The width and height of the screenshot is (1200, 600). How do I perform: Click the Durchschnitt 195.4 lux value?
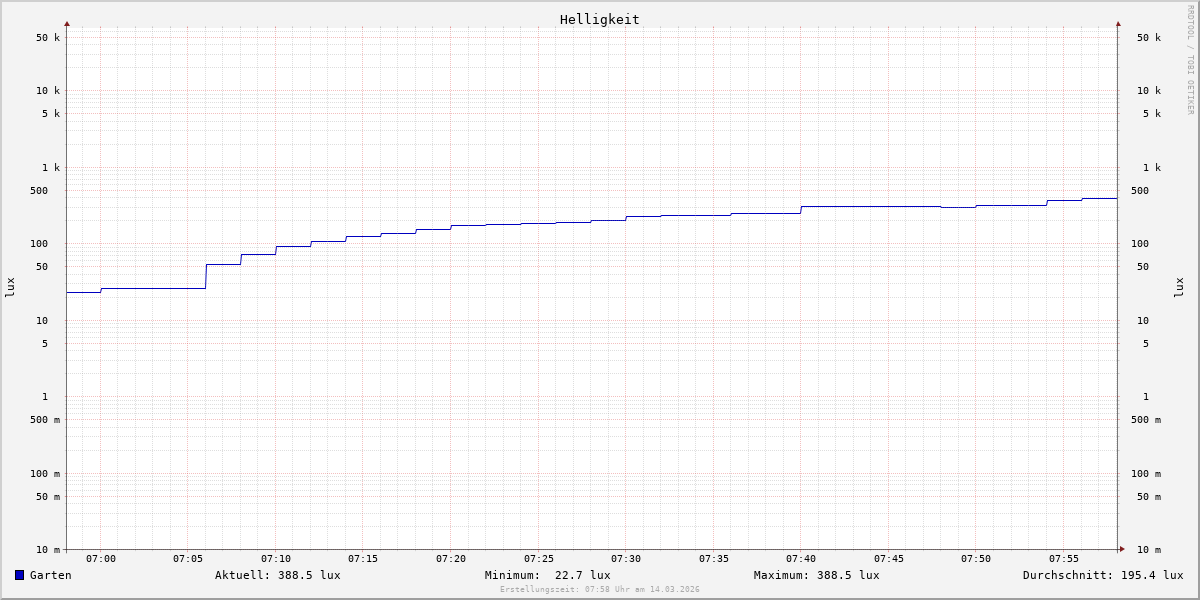(1102, 575)
